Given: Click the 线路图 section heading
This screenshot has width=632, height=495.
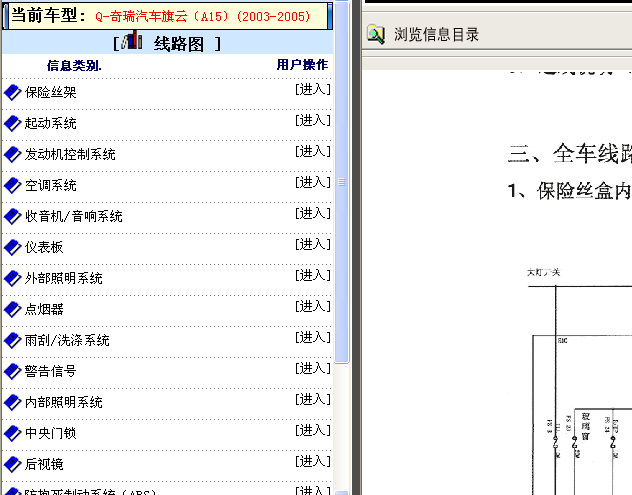Looking at the screenshot, I should [179, 44].
